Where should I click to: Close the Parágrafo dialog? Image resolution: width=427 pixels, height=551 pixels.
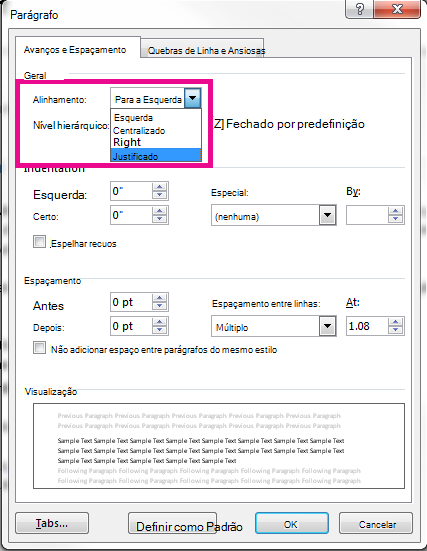397,9
